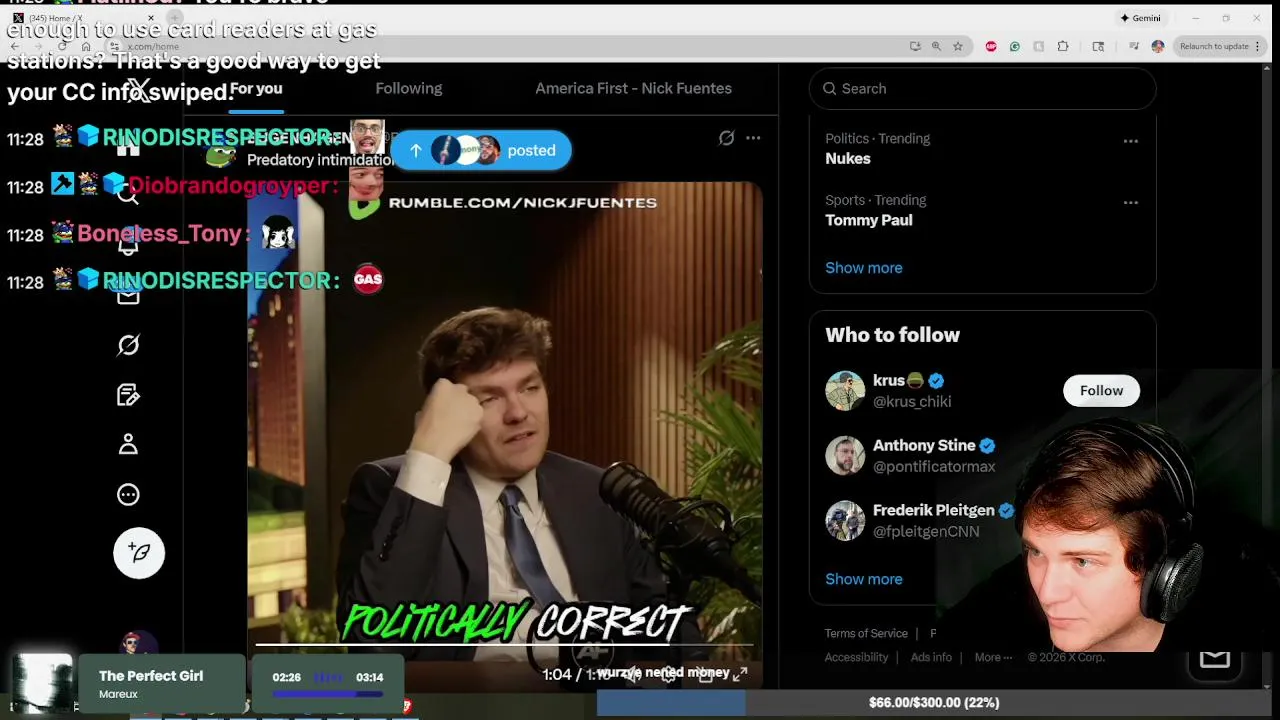Image resolution: width=1280 pixels, height=720 pixels.
Task: Open the Nukes trending topic
Action: [x=848, y=158]
